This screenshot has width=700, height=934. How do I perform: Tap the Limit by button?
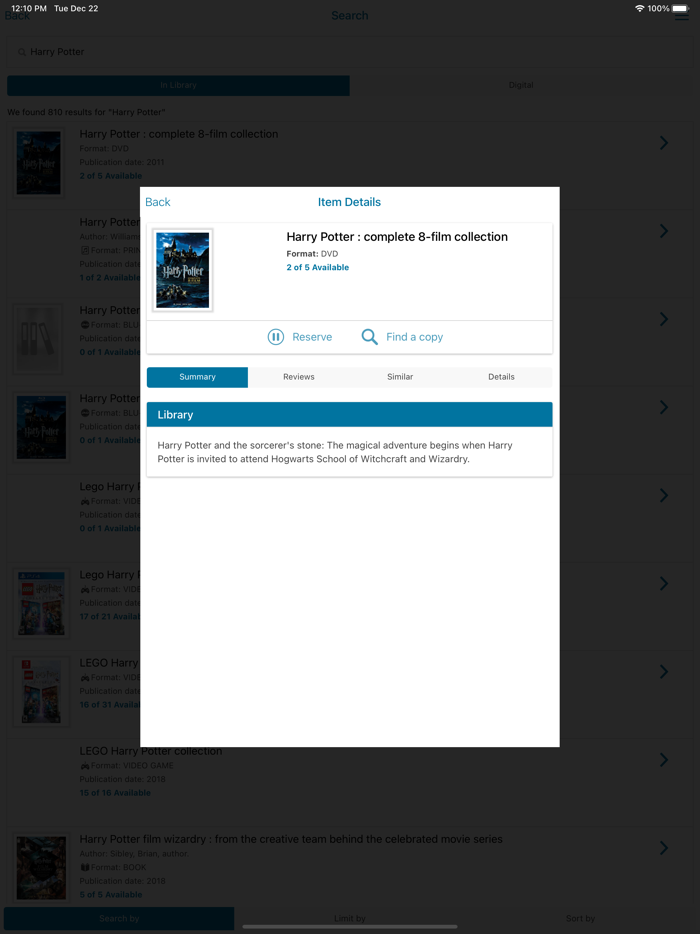(x=350, y=919)
